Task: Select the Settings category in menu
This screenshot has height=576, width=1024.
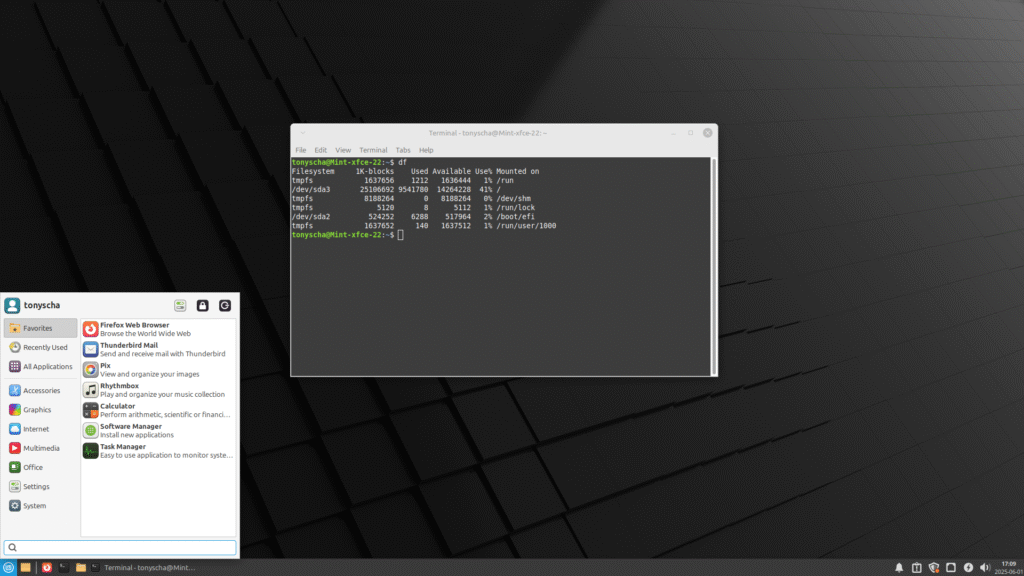Action: pos(40,487)
